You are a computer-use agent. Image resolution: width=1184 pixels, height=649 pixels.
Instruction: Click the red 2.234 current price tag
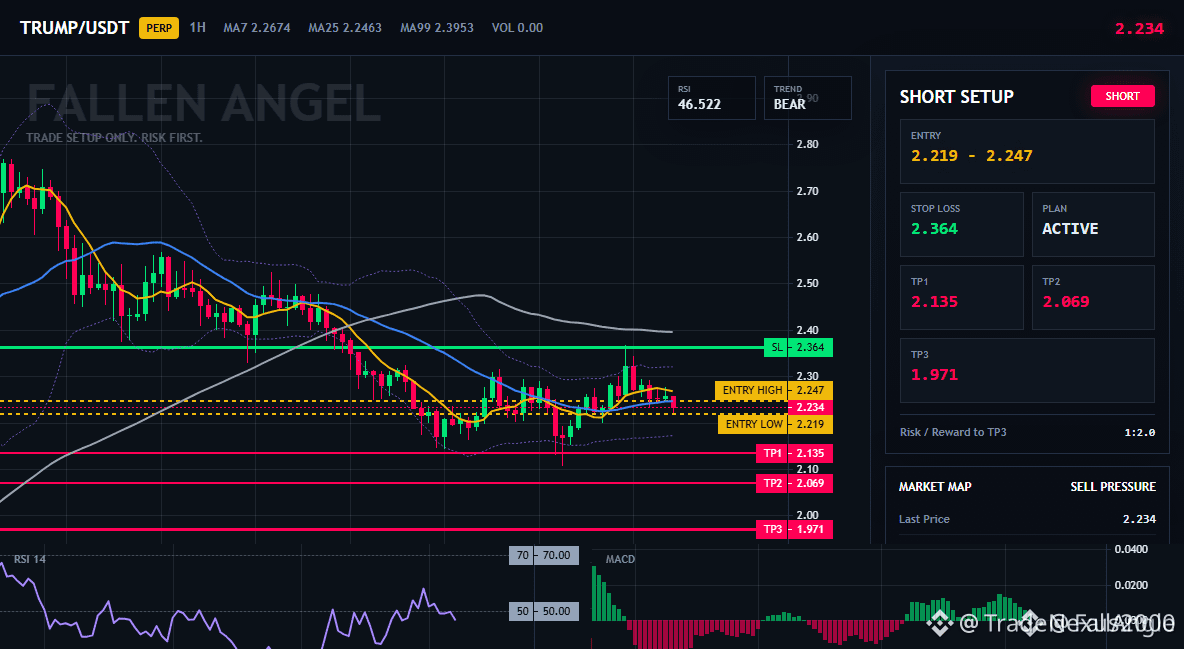coord(810,407)
